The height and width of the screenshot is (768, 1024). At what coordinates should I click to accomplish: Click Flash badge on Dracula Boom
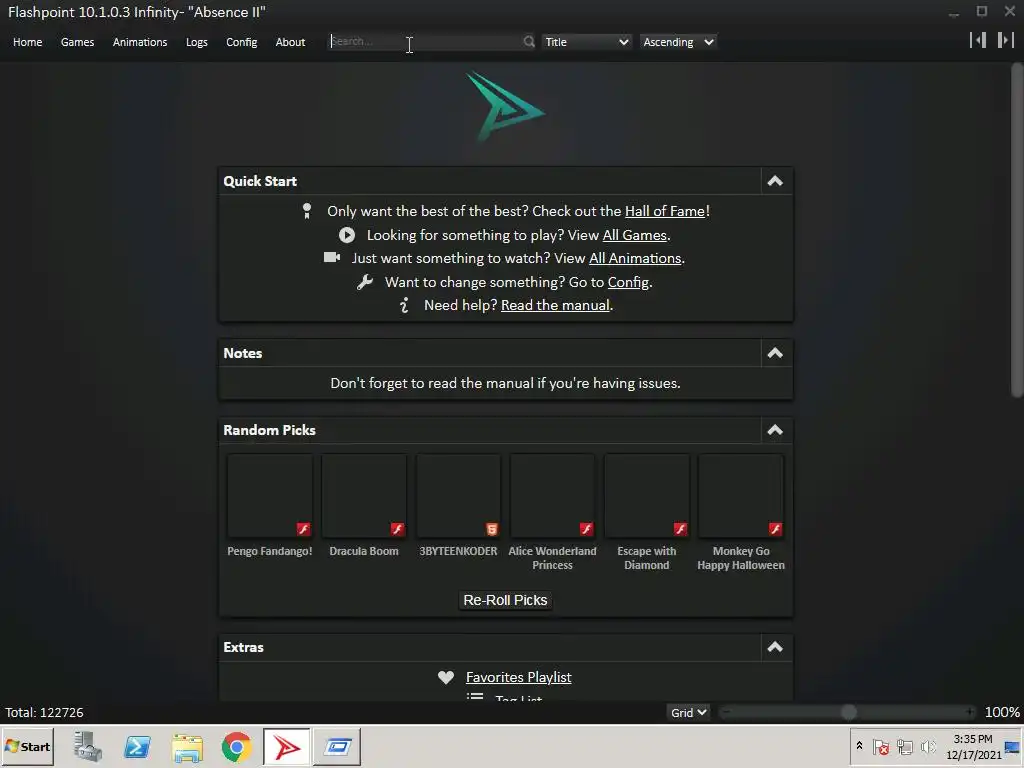pos(398,529)
